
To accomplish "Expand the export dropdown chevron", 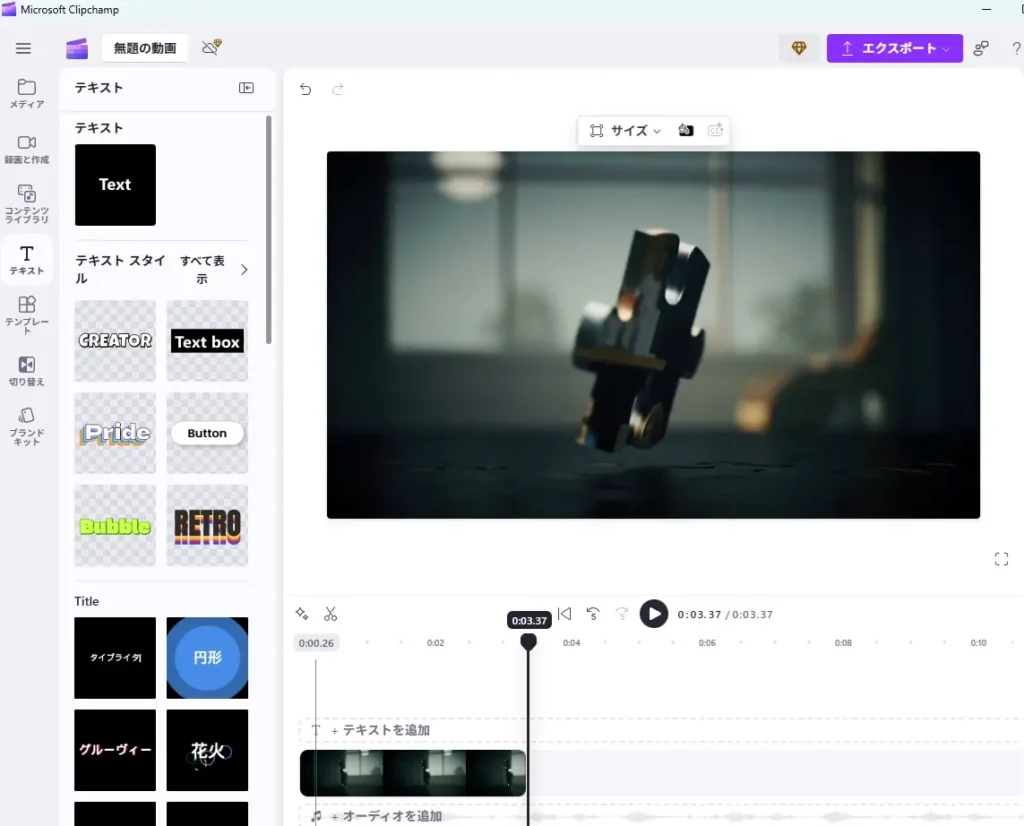I will [x=947, y=49].
